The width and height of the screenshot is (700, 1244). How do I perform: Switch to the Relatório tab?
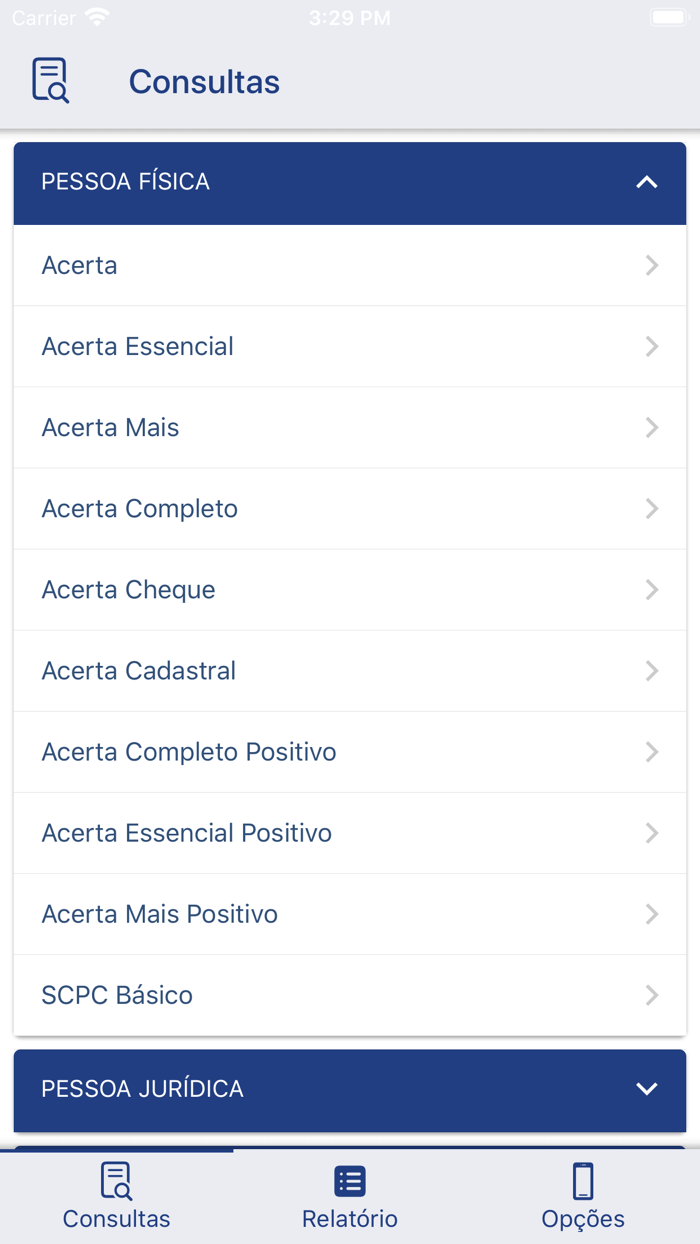(349, 1196)
